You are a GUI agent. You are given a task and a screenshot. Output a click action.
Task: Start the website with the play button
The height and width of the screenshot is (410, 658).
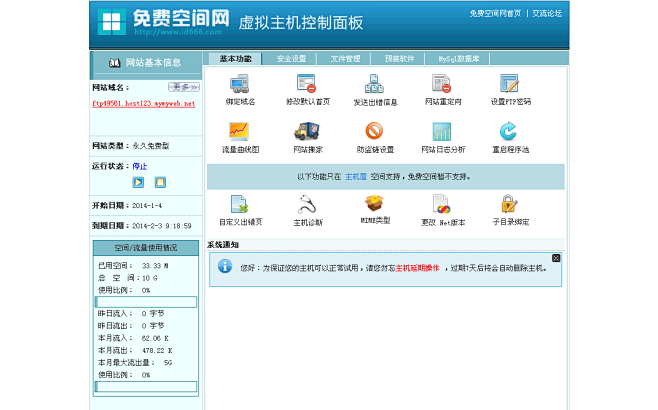click(x=138, y=182)
